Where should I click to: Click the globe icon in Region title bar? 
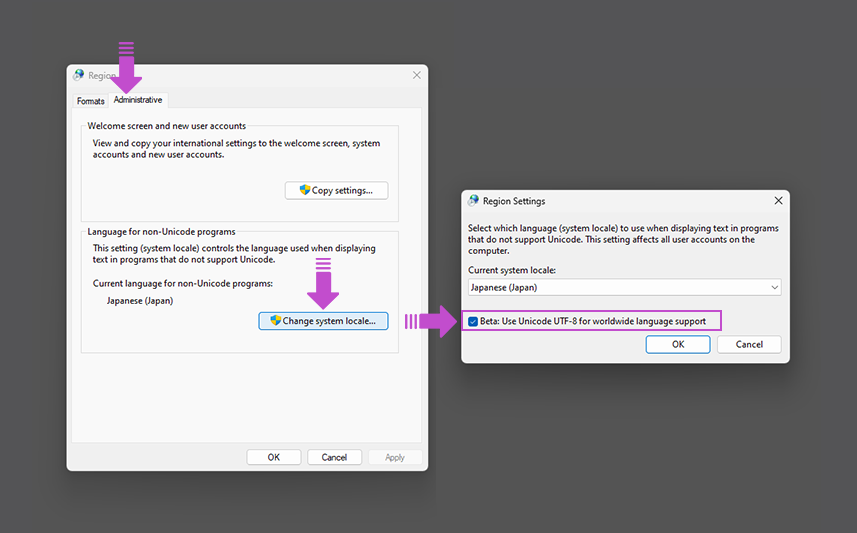tap(79, 75)
